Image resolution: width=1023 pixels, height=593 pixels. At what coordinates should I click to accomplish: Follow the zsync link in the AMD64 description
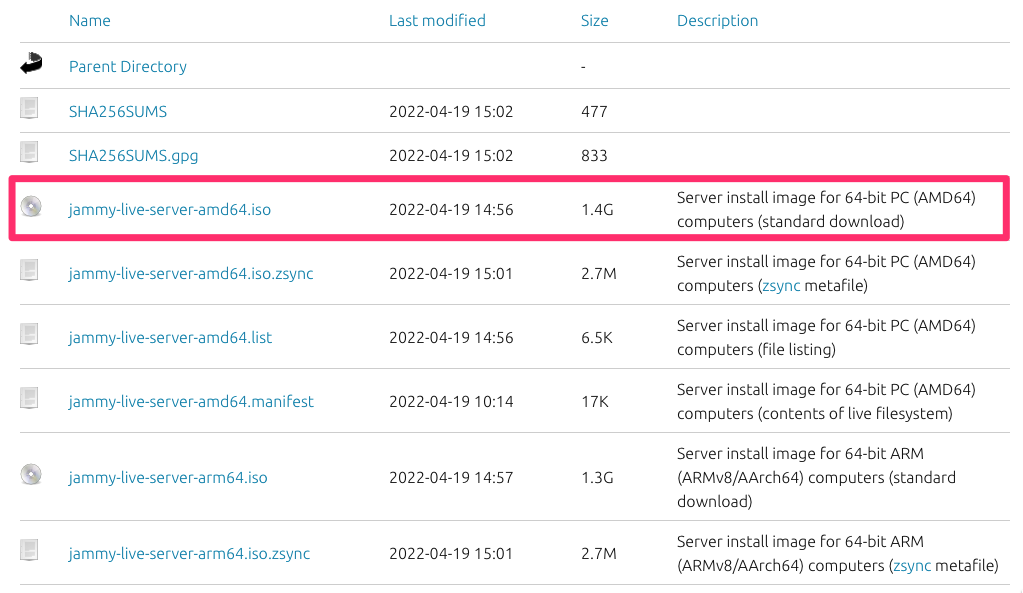click(781, 286)
